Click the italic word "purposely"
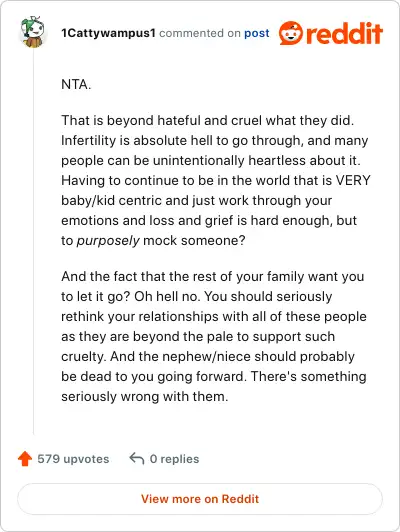The image size is (400, 532). point(108,241)
